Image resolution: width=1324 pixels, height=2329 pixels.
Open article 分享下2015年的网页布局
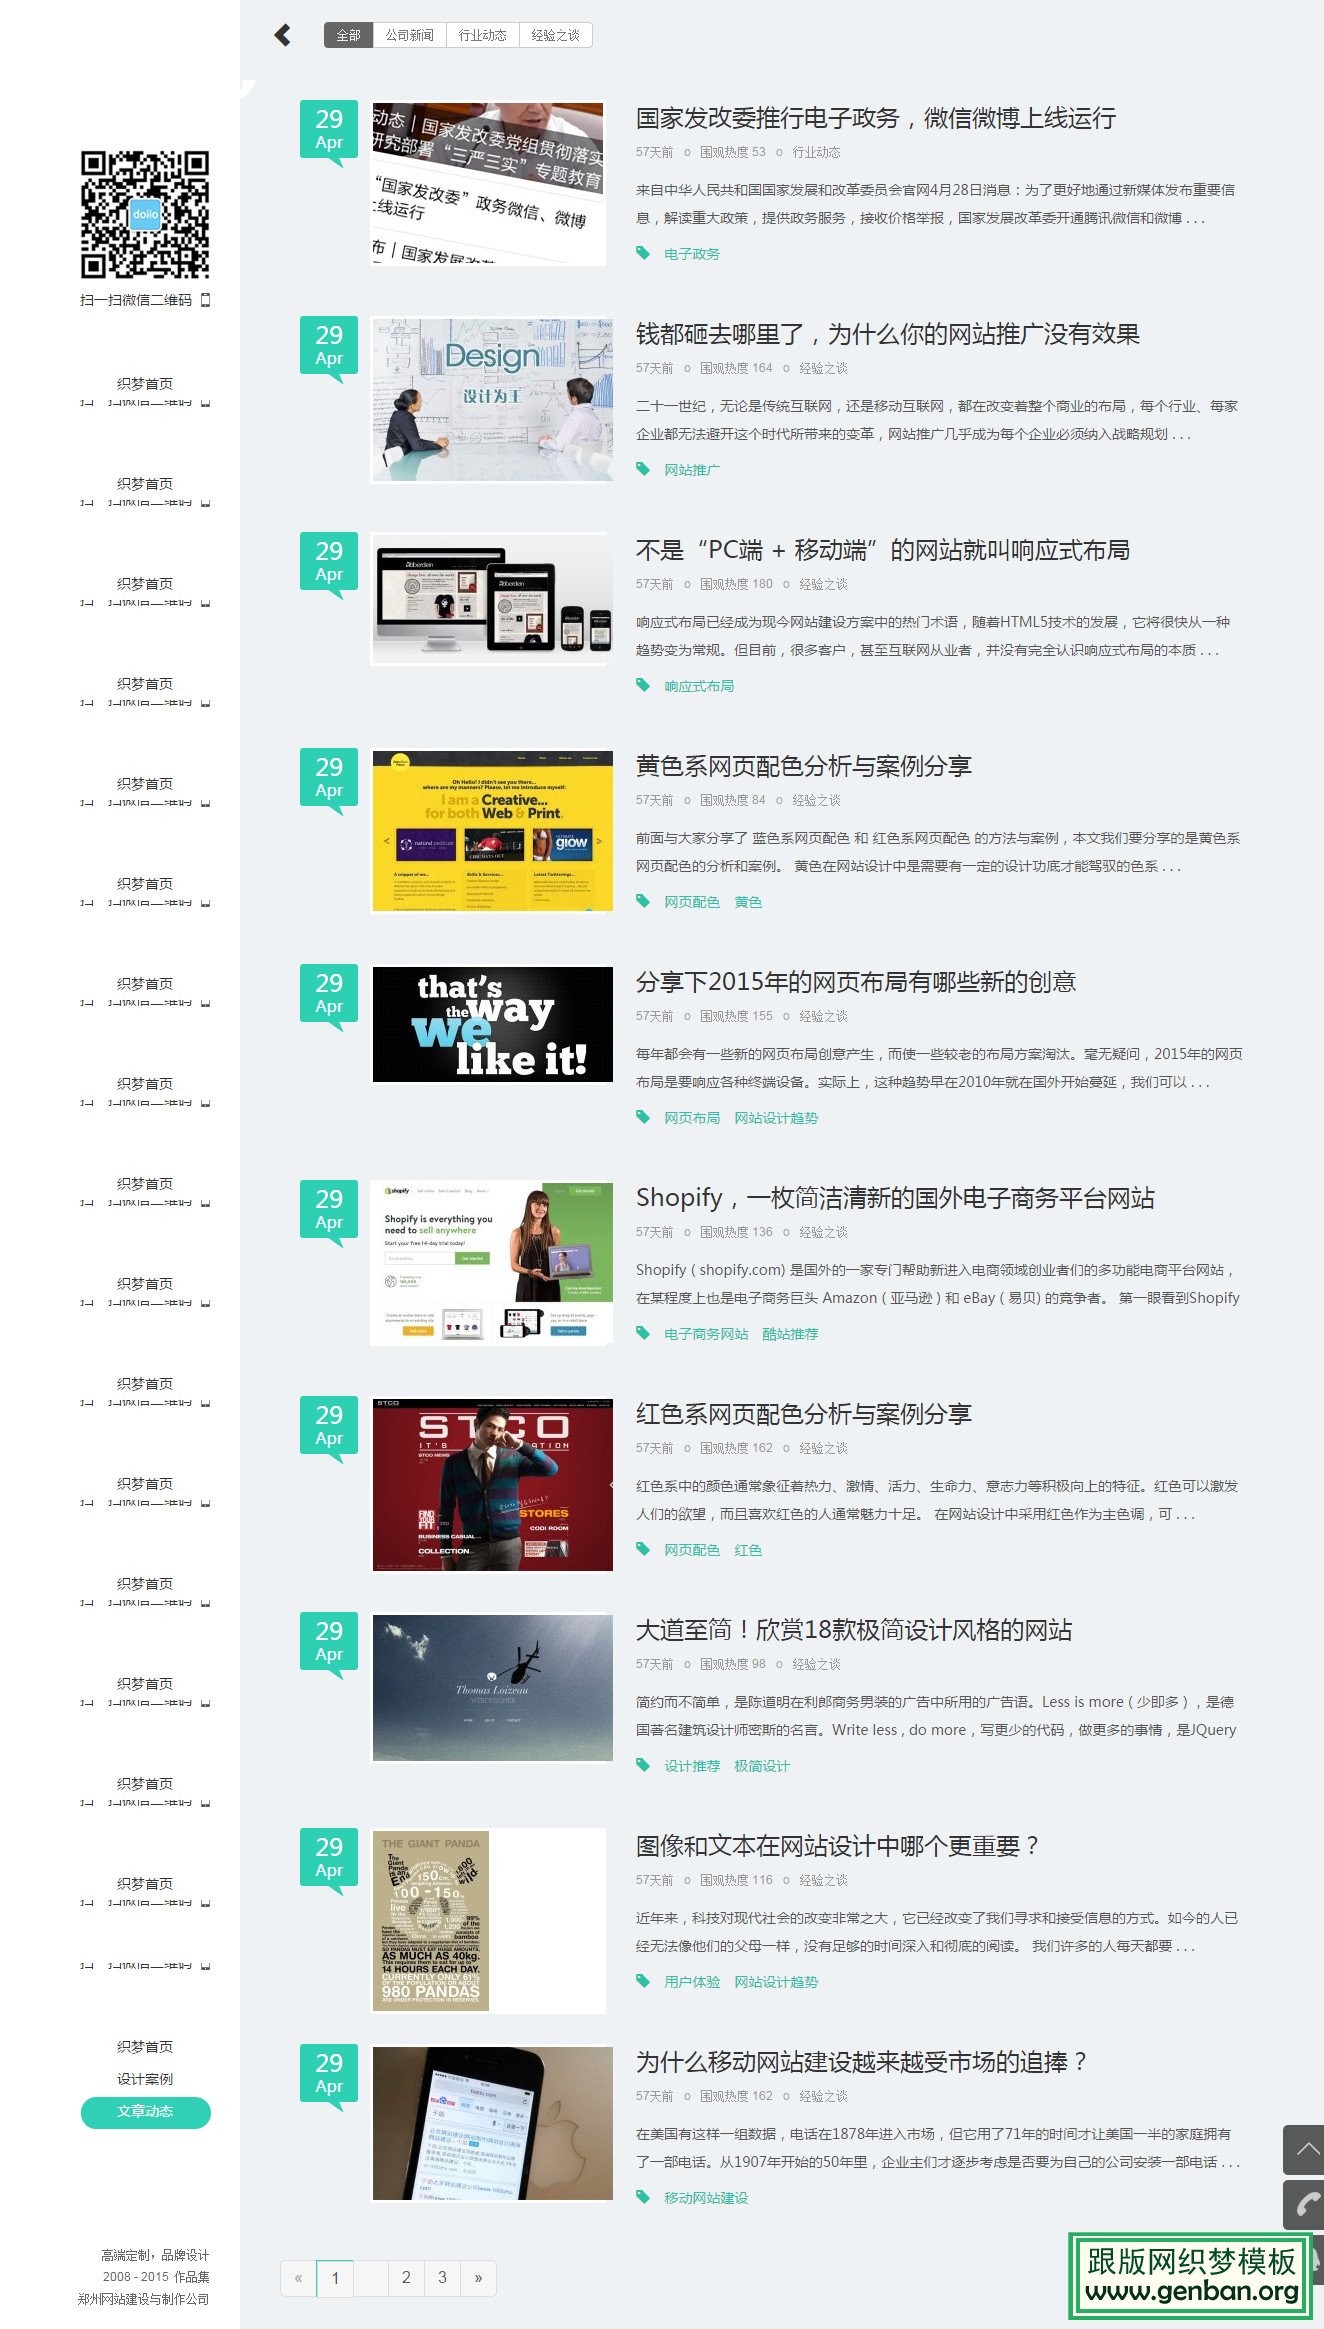856,982
